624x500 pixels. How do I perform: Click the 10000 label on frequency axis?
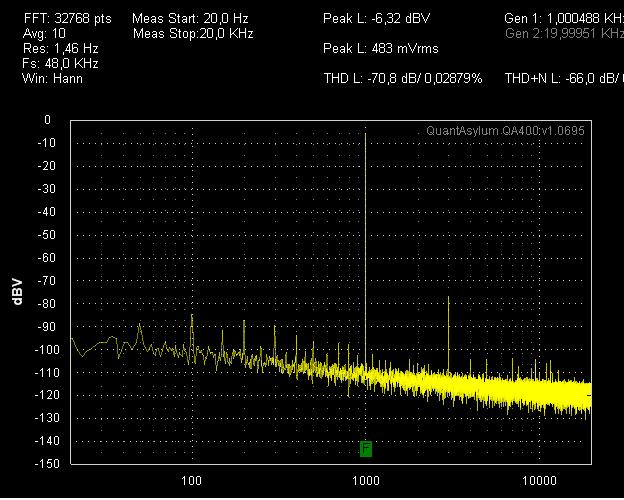click(x=539, y=481)
